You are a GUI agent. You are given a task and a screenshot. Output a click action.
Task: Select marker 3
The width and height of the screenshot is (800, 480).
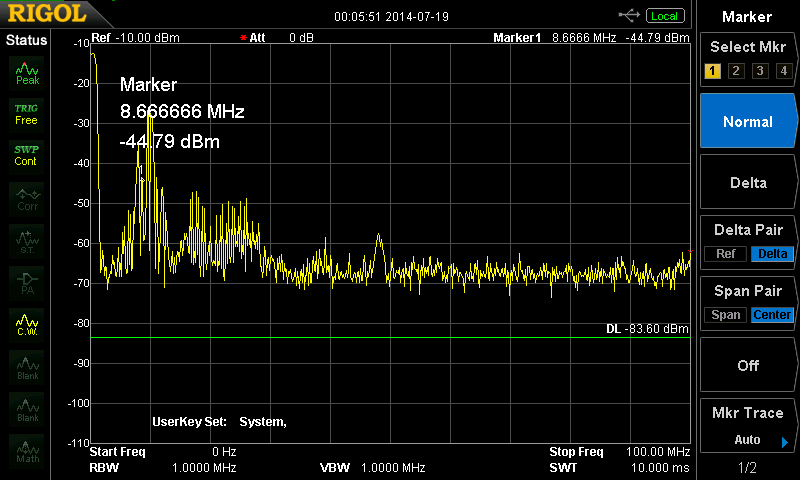click(x=760, y=71)
